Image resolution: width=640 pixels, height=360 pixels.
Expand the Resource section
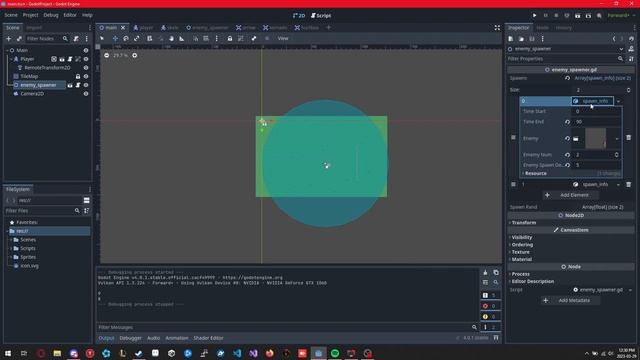(536, 173)
